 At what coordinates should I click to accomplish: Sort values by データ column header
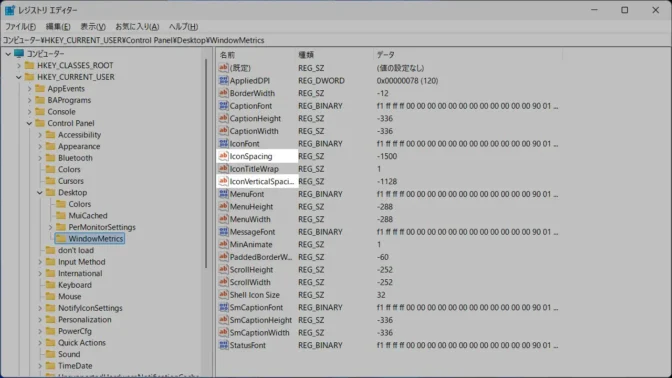pos(468,55)
